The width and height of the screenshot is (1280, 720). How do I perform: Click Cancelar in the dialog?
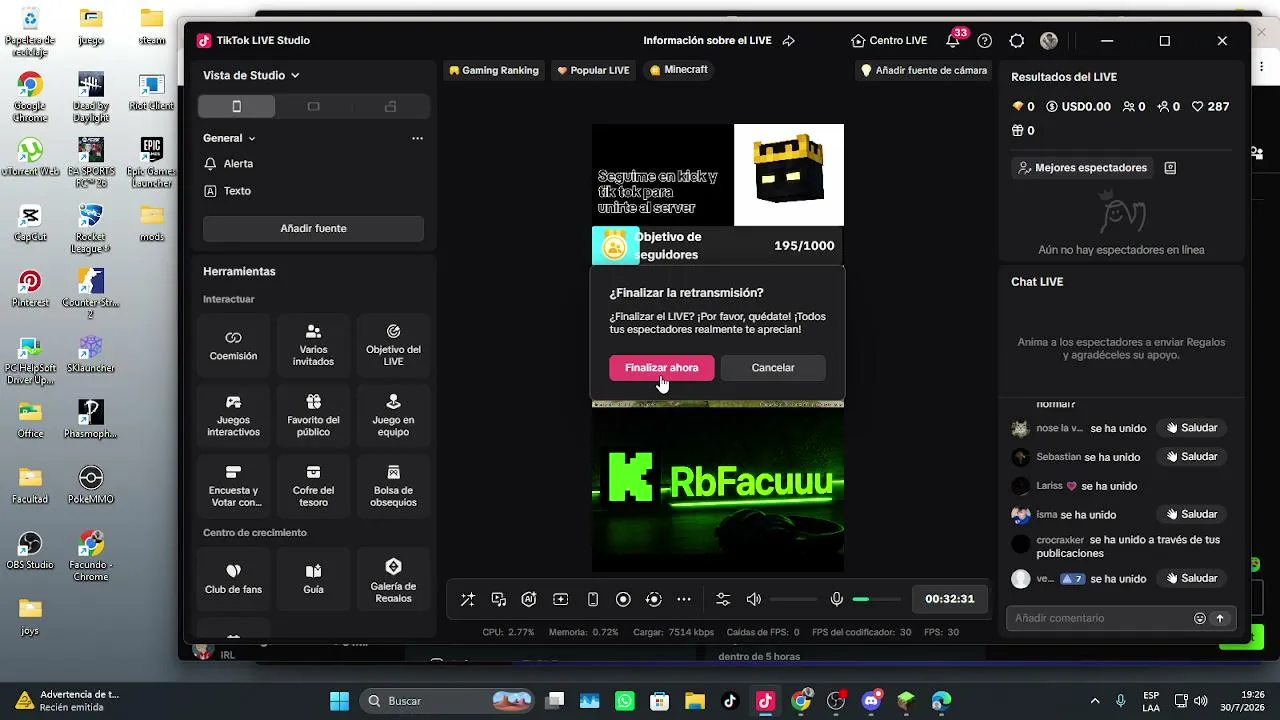click(x=773, y=367)
